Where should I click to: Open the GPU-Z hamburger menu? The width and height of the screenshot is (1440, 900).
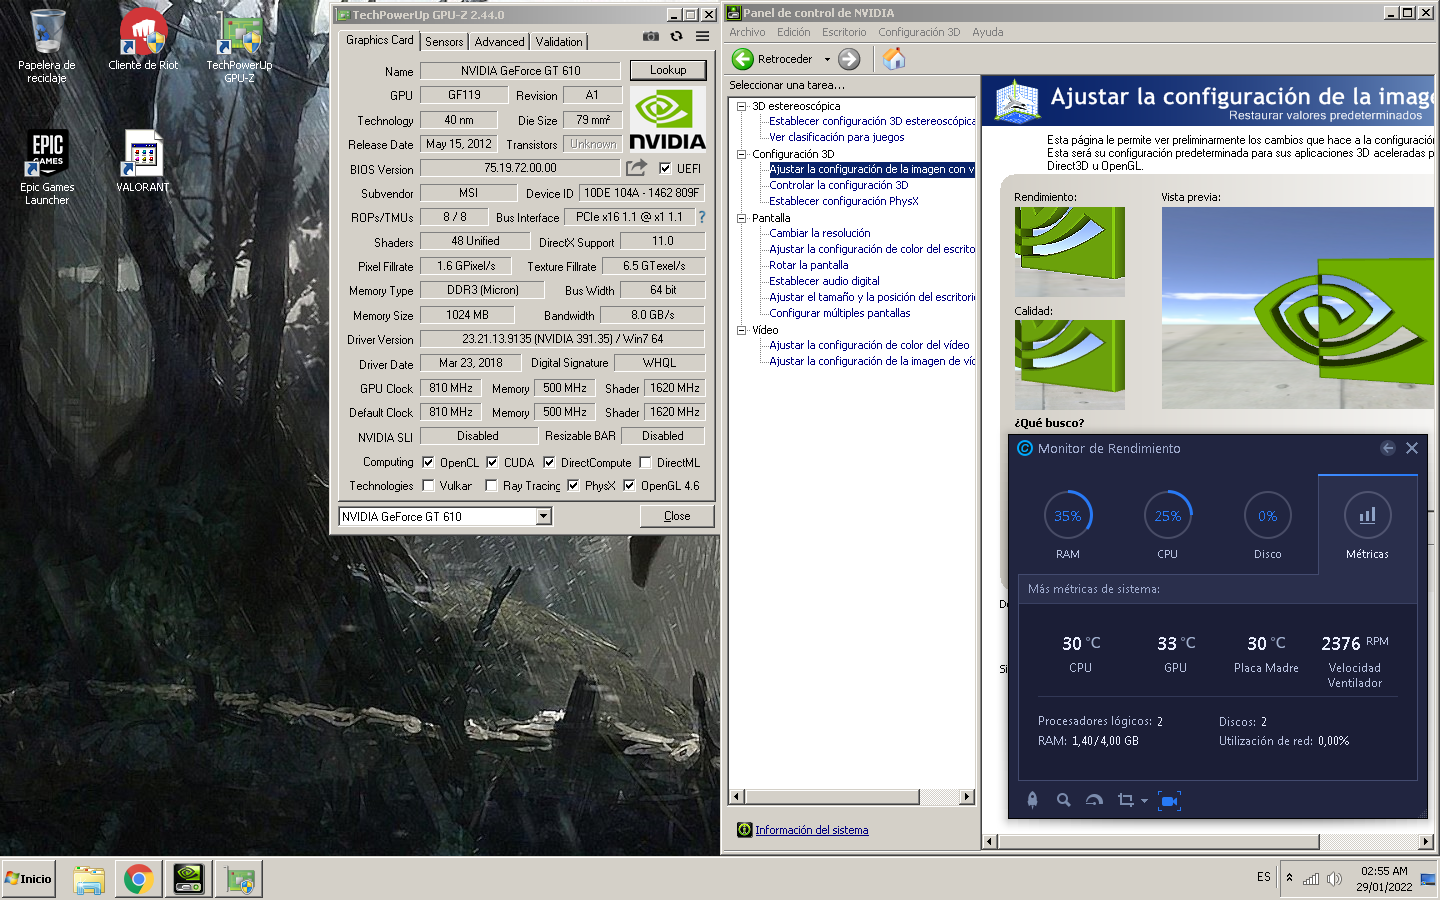coord(703,36)
